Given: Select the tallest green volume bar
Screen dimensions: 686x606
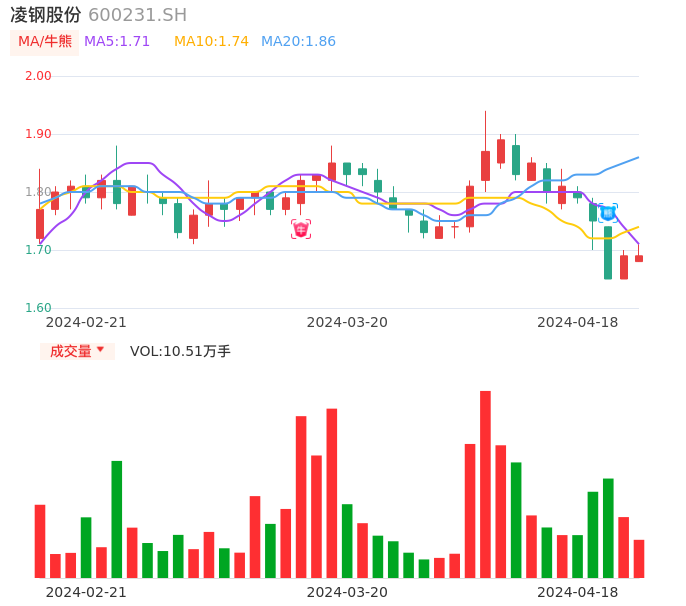Looking at the screenshot, I should tap(117, 519).
